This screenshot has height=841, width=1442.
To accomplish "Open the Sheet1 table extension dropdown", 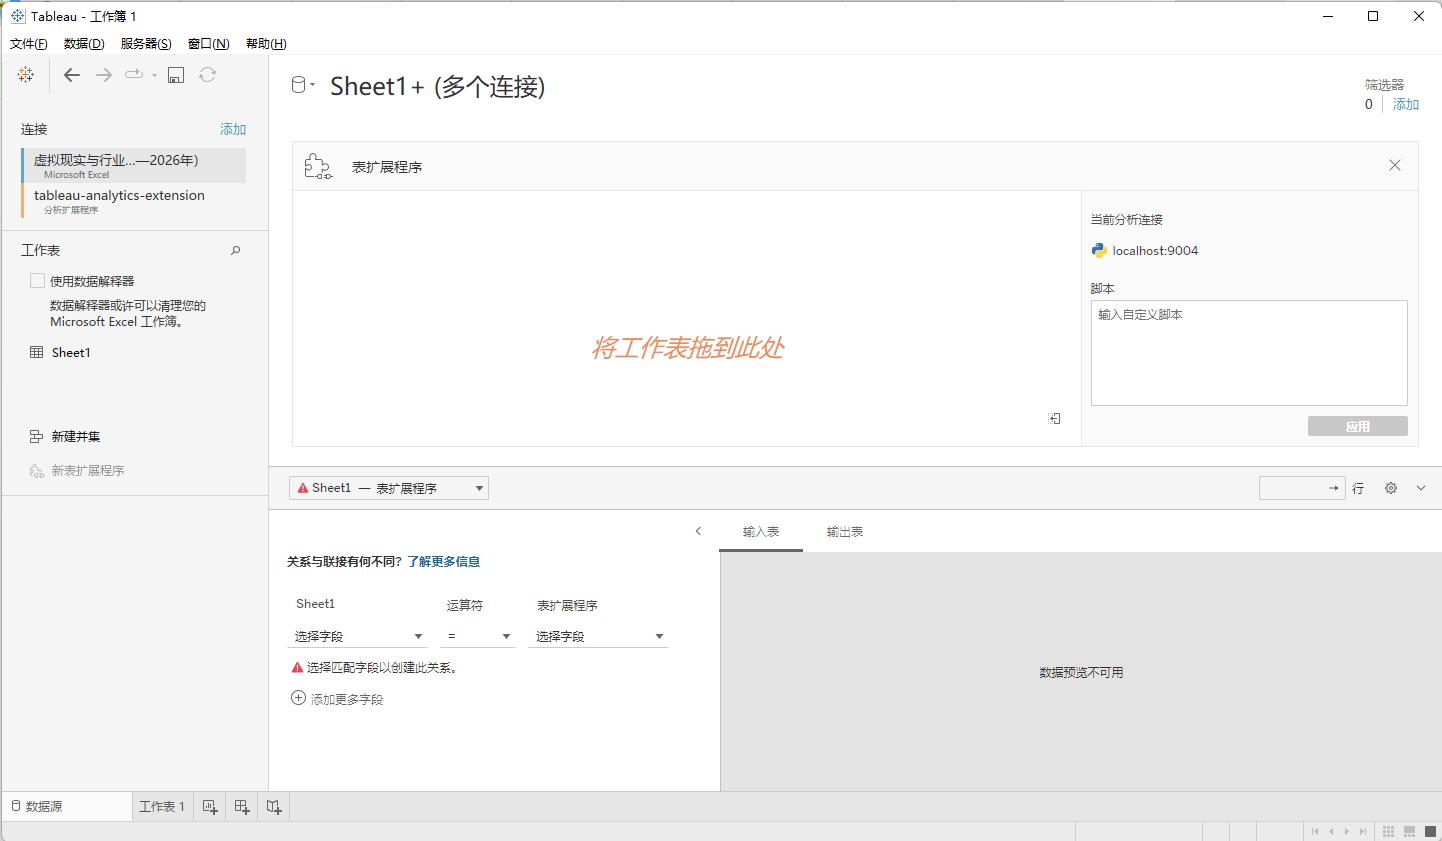I will point(389,488).
